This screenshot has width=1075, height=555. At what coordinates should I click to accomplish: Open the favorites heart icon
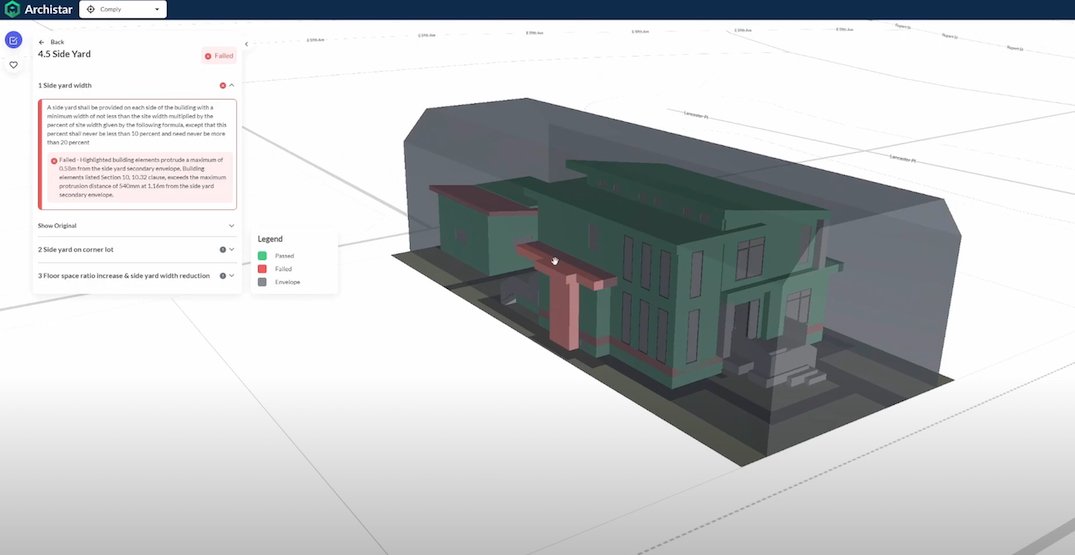tap(13, 65)
